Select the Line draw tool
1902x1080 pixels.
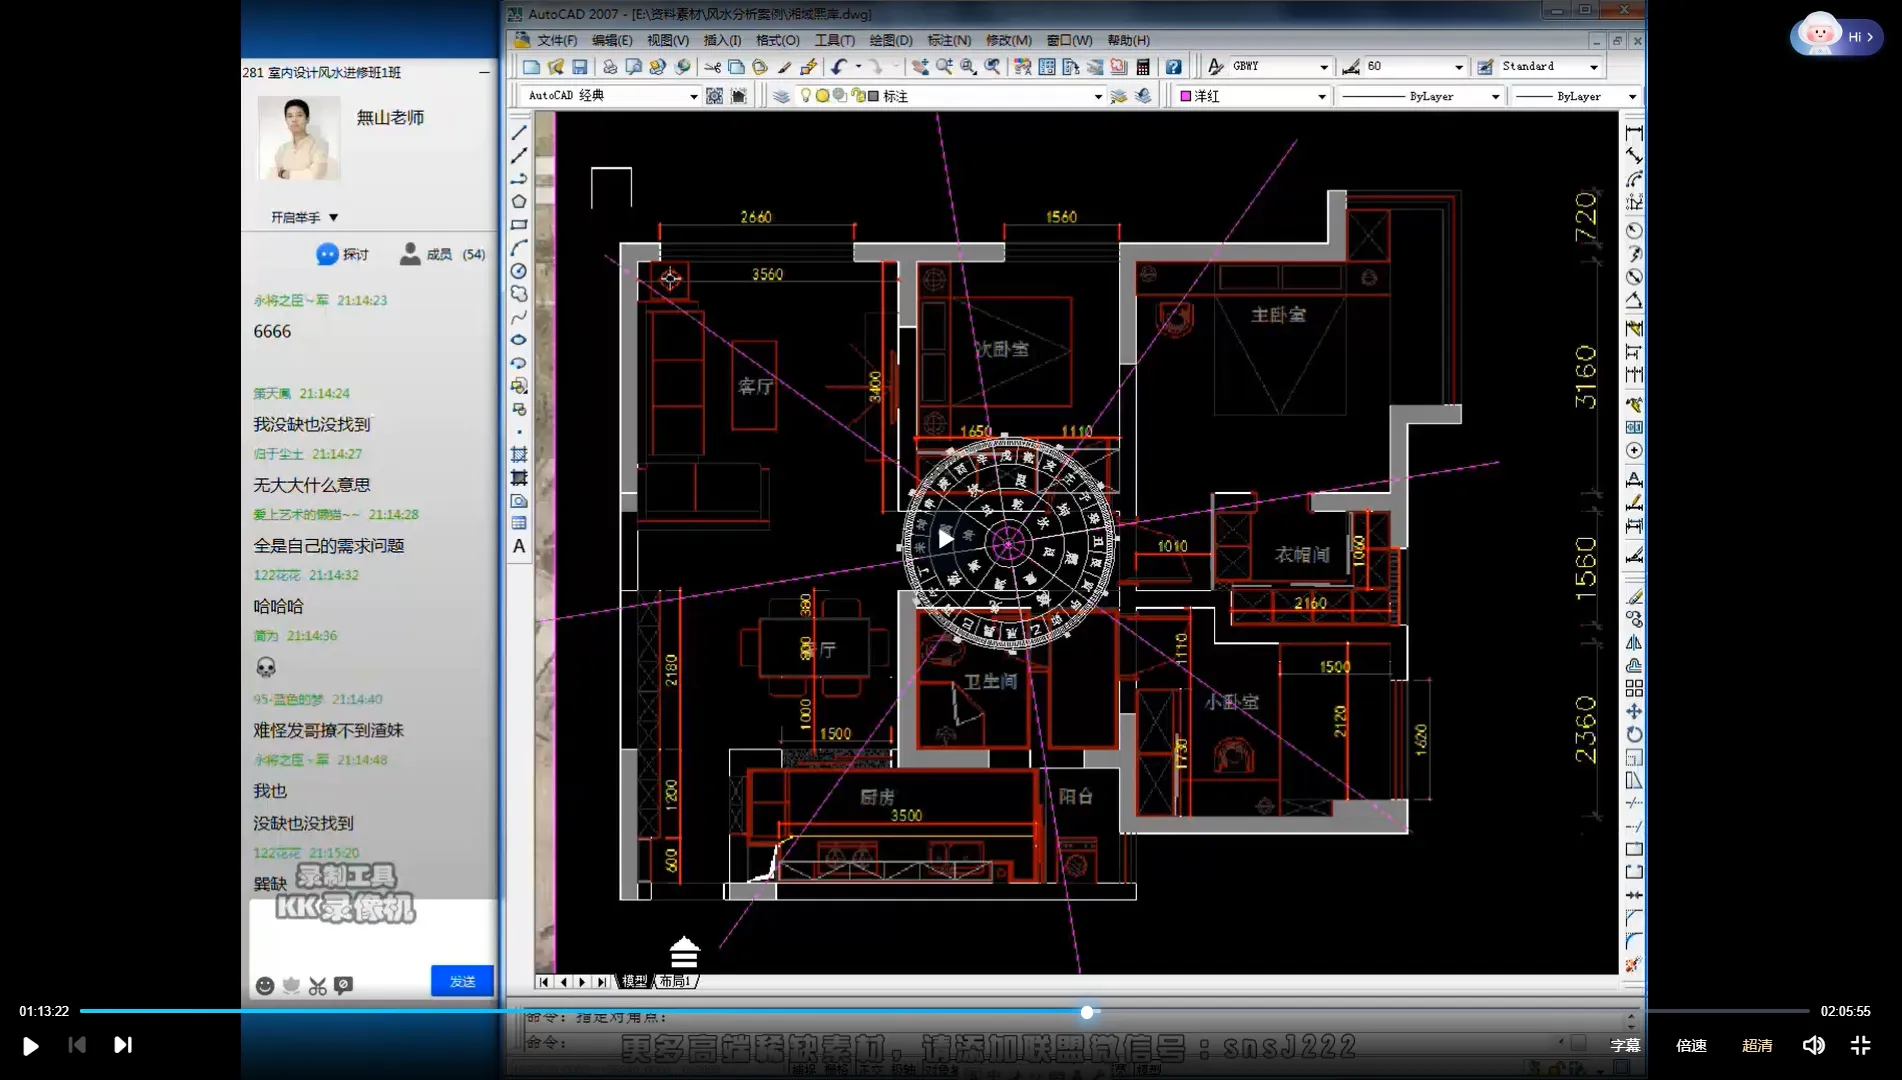point(519,133)
